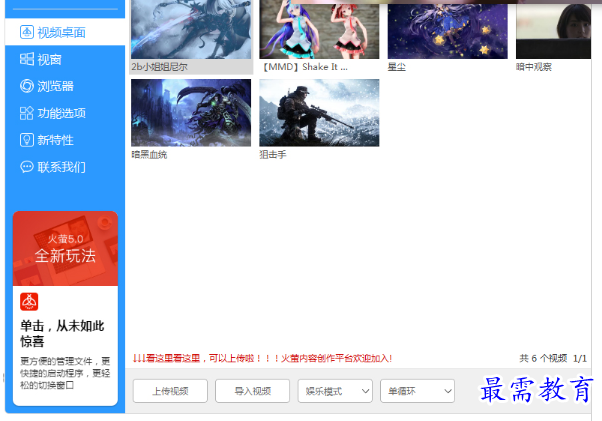602x421 pixels.
Task: Click the 1/1 page indicator
Action: (580, 358)
